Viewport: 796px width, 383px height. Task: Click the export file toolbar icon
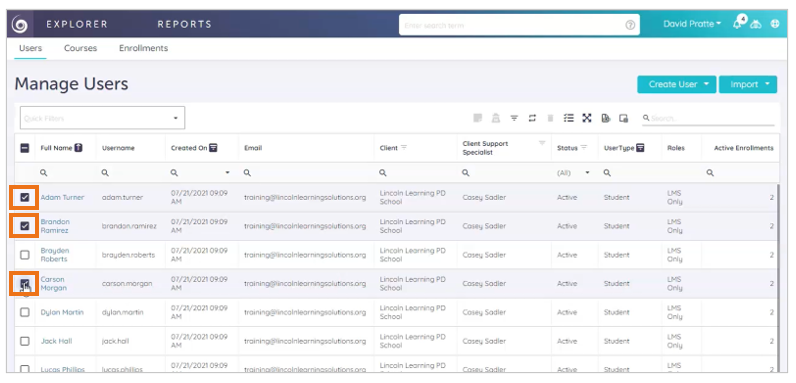coord(605,118)
